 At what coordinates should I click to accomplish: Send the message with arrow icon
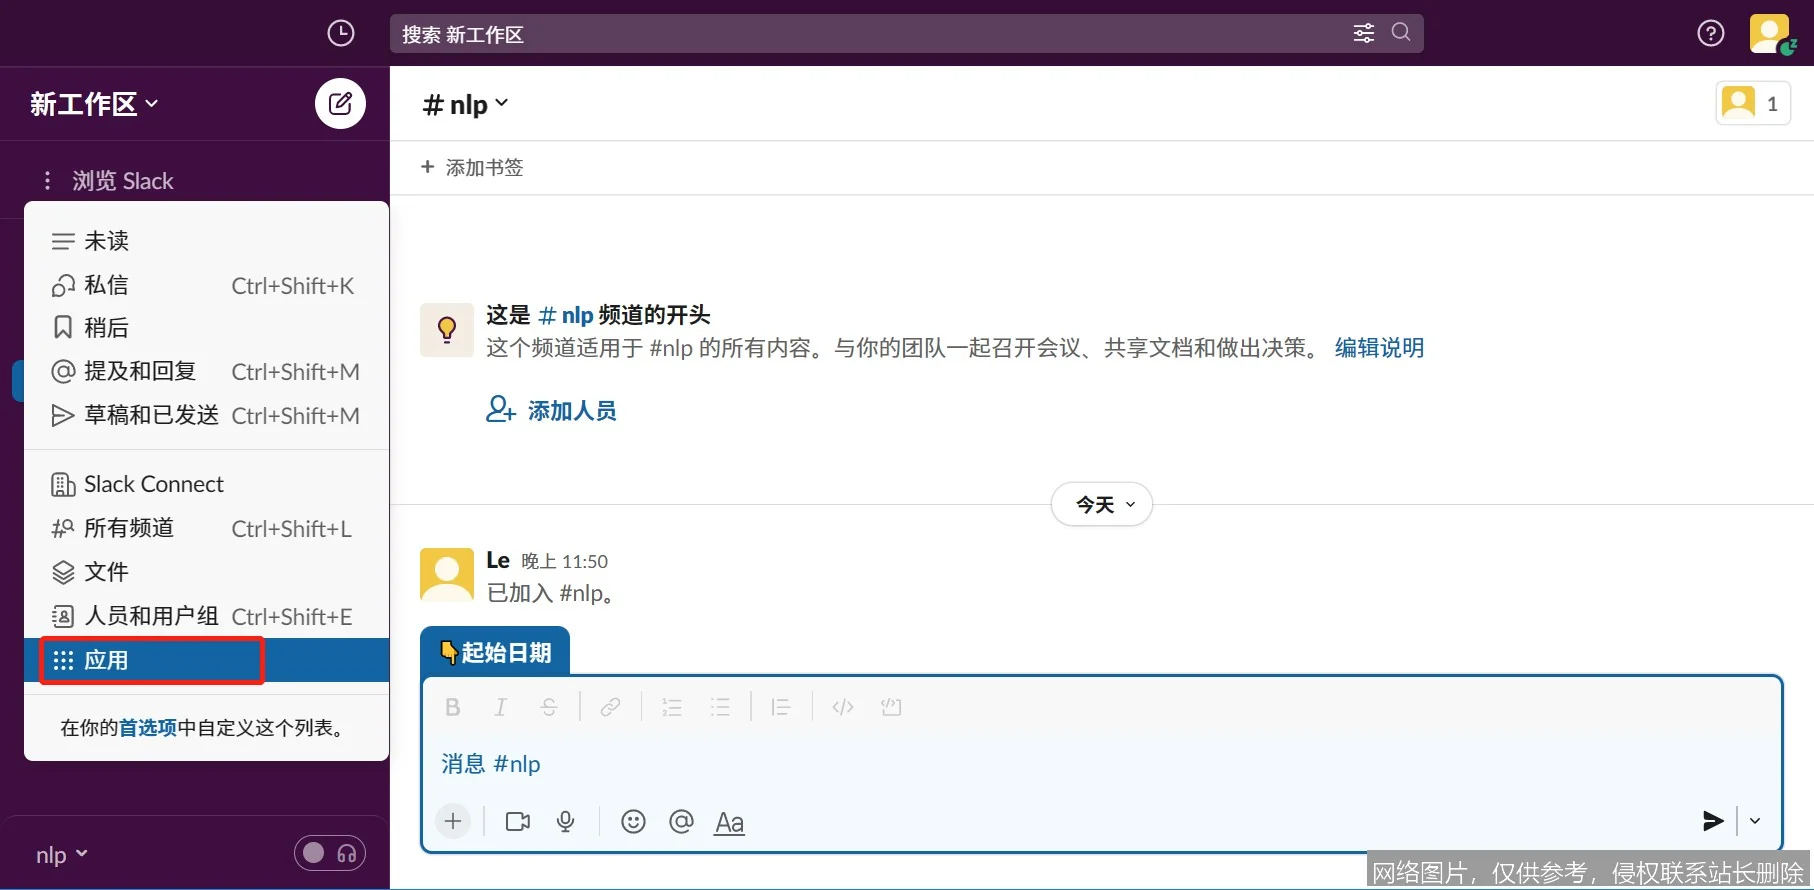[1713, 821]
